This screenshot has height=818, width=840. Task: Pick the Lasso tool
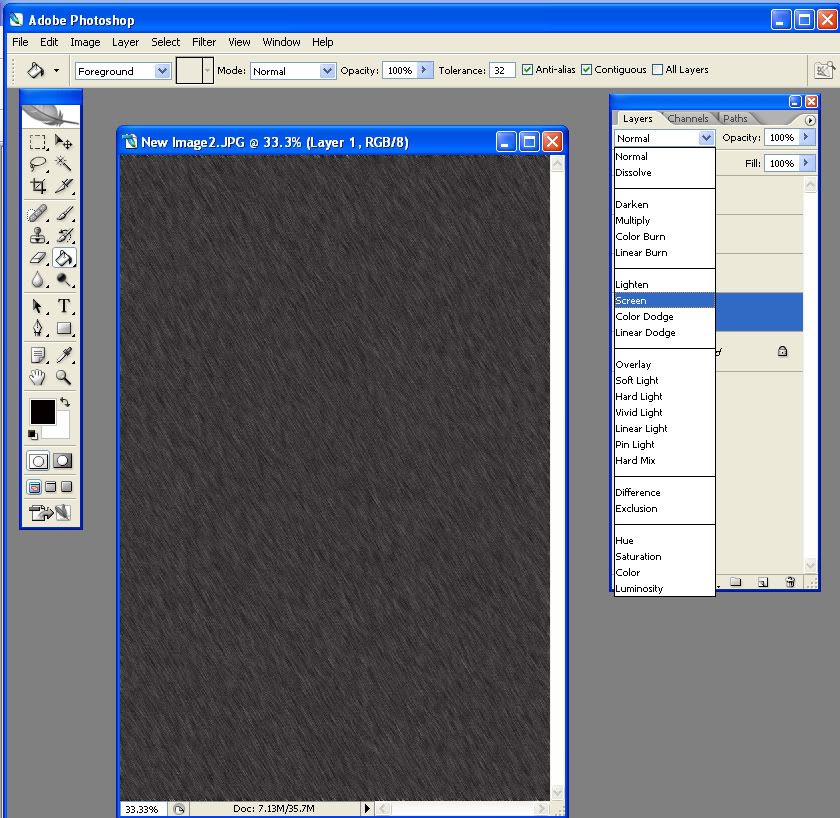[x=38, y=164]
